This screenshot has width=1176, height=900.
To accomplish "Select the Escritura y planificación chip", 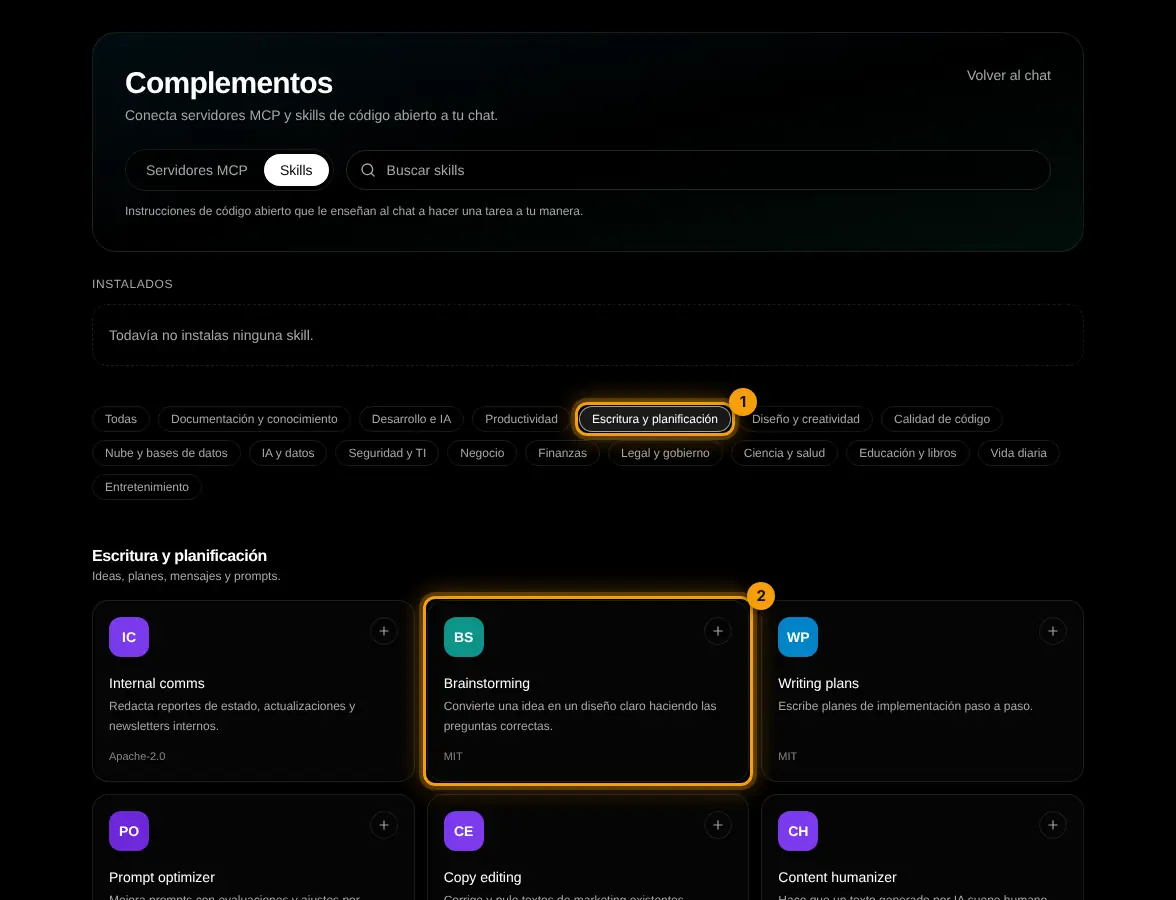I will coord(655,418).
